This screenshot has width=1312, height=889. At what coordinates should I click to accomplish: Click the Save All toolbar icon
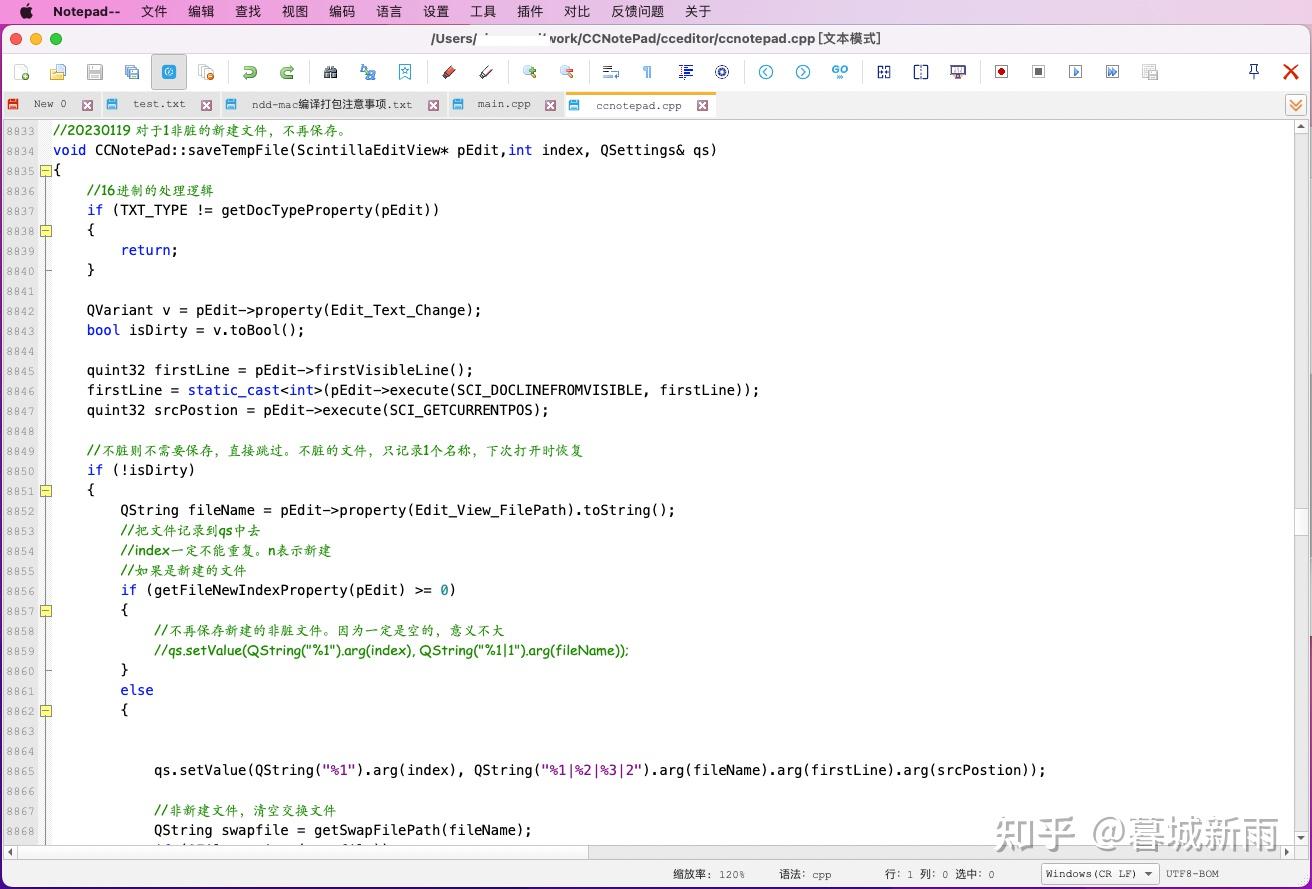(131, 72)
